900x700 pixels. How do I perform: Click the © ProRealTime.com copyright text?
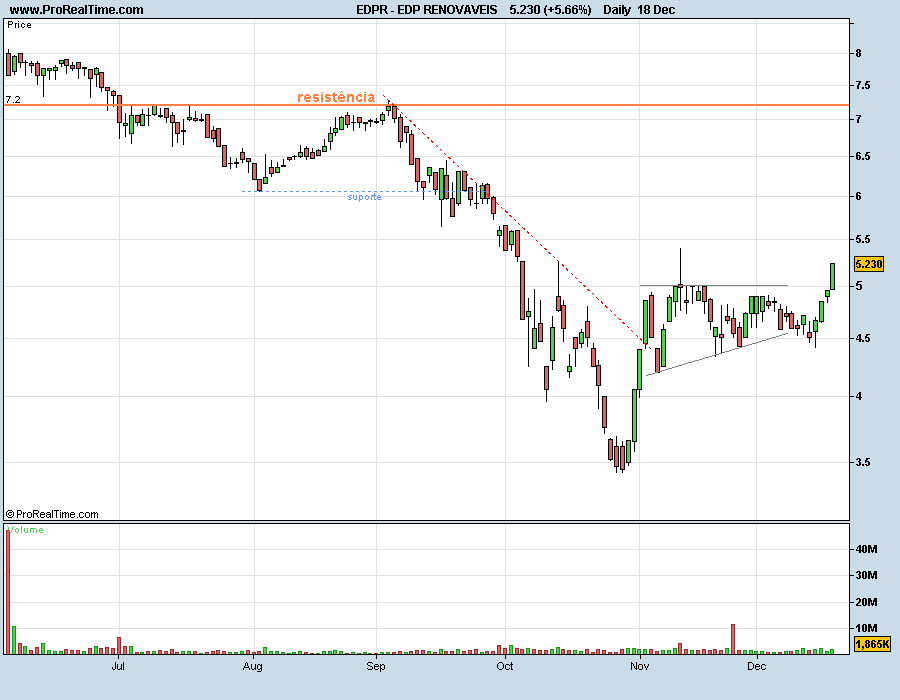tap(52, 514)
